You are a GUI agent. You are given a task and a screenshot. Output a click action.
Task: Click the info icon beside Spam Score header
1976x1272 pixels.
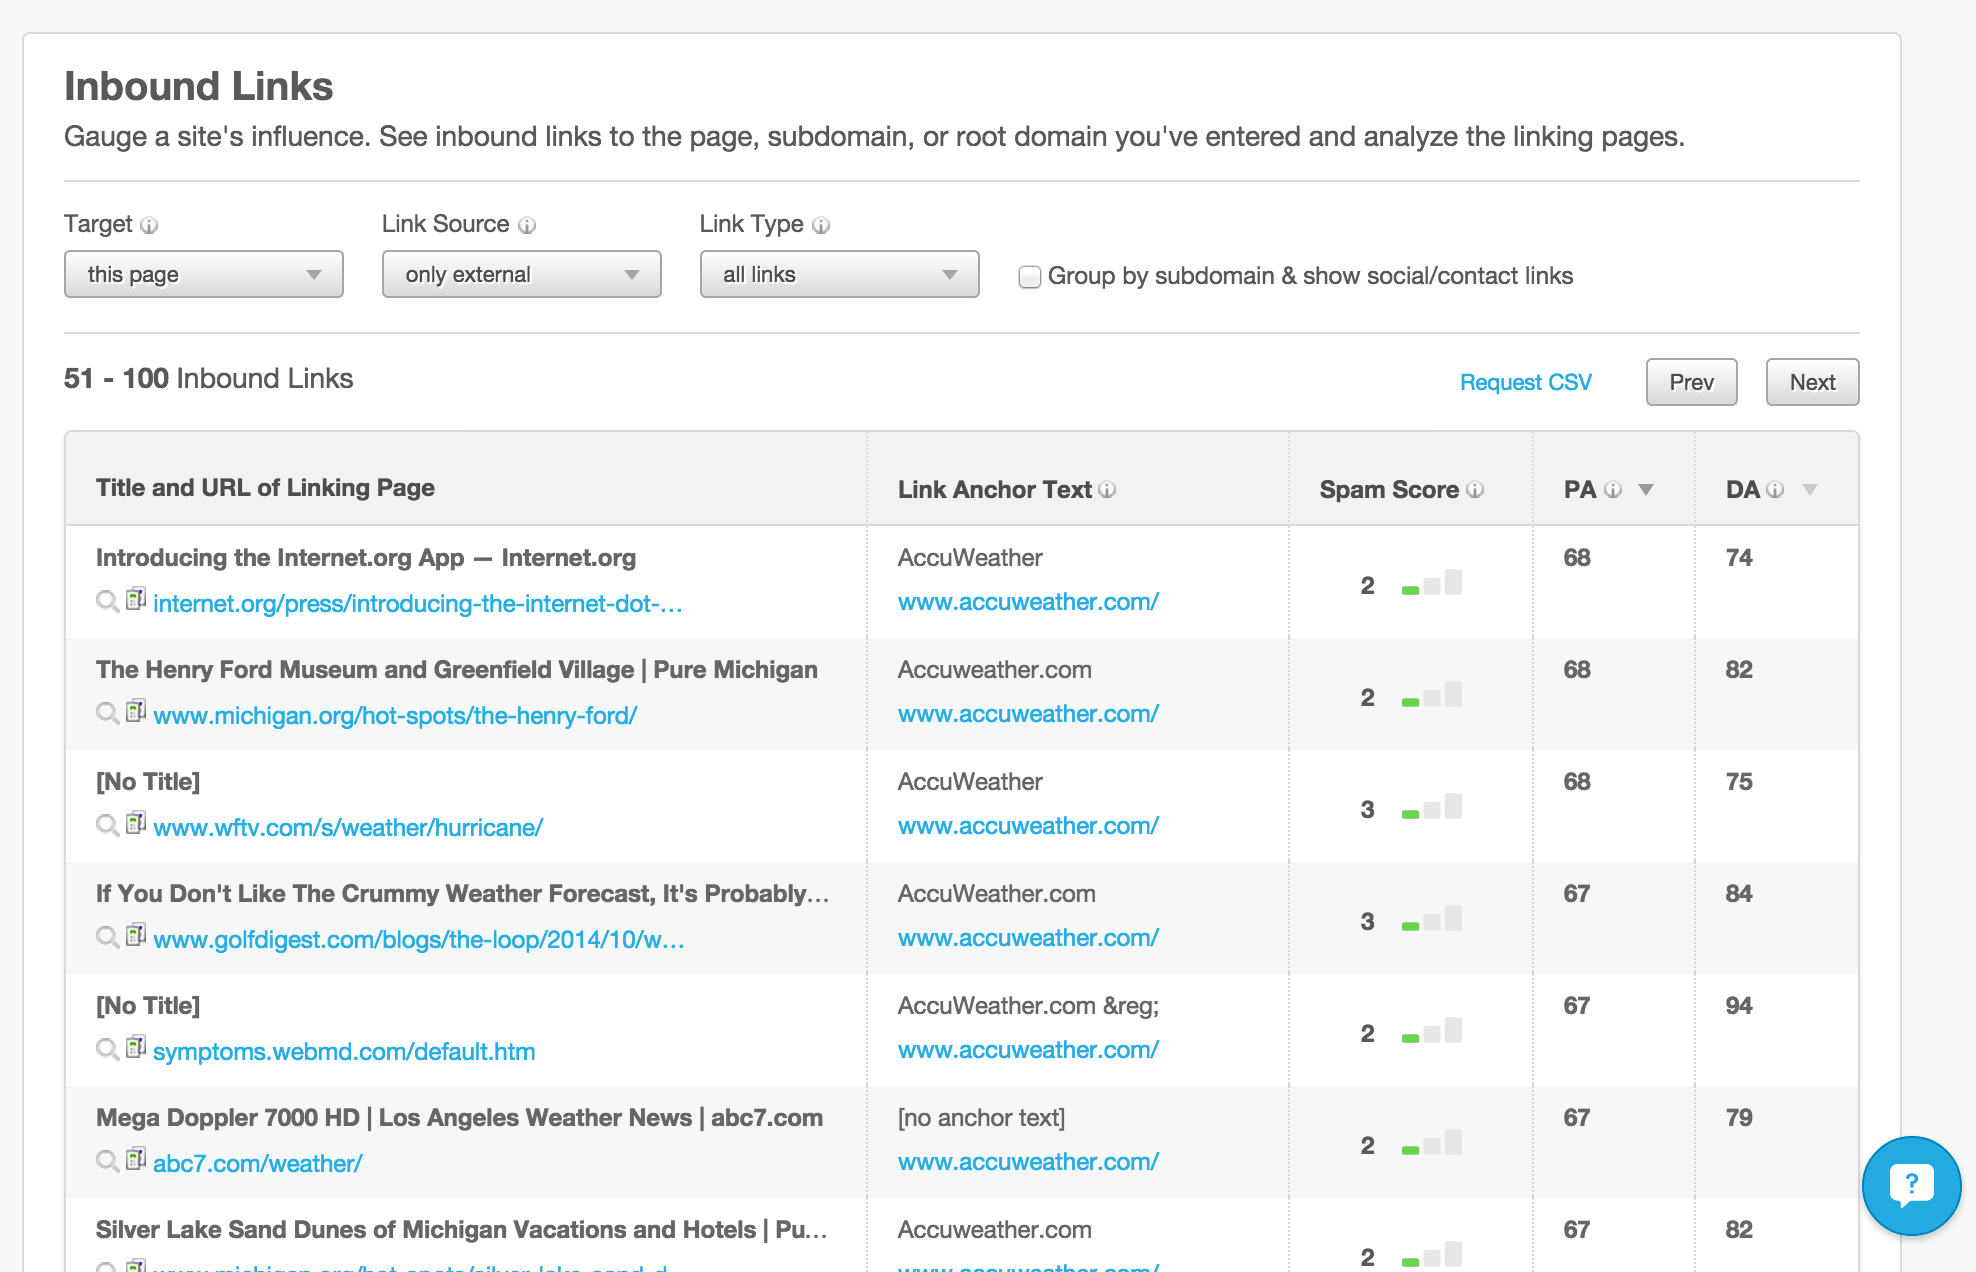click(x=1474, y=490)
